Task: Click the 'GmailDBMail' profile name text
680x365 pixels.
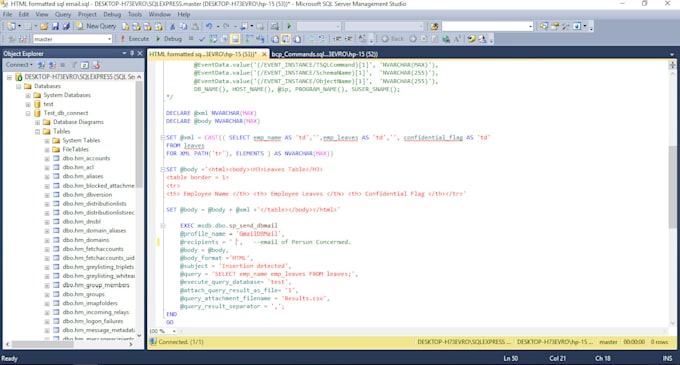Action: [x=258, y=234]
